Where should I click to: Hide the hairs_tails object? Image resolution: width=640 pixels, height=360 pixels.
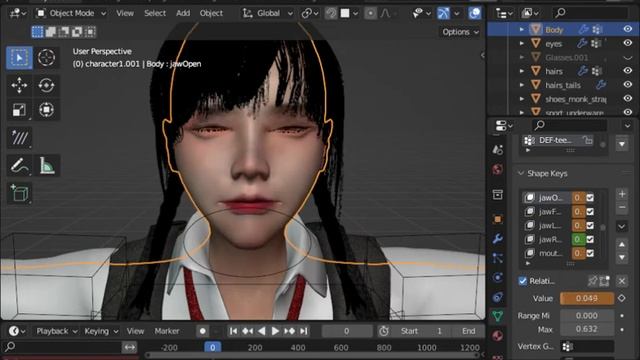click(x=627, y=84)
